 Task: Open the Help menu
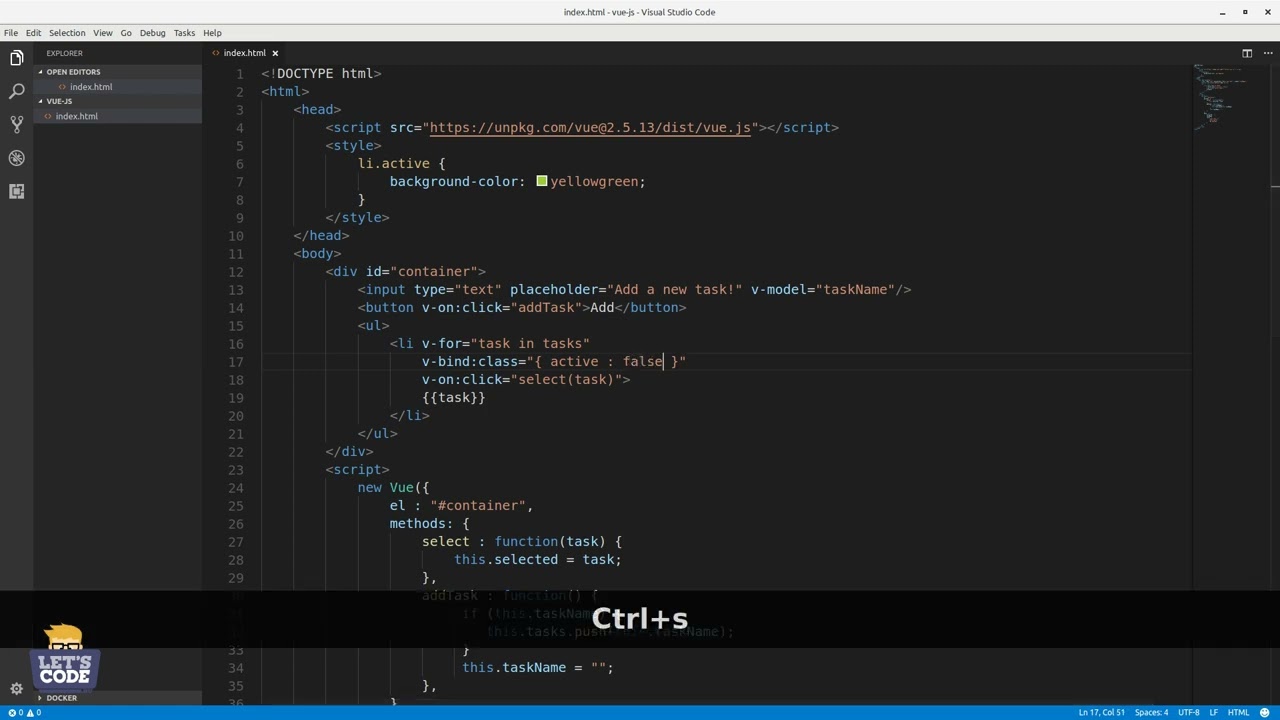point(212,33)
